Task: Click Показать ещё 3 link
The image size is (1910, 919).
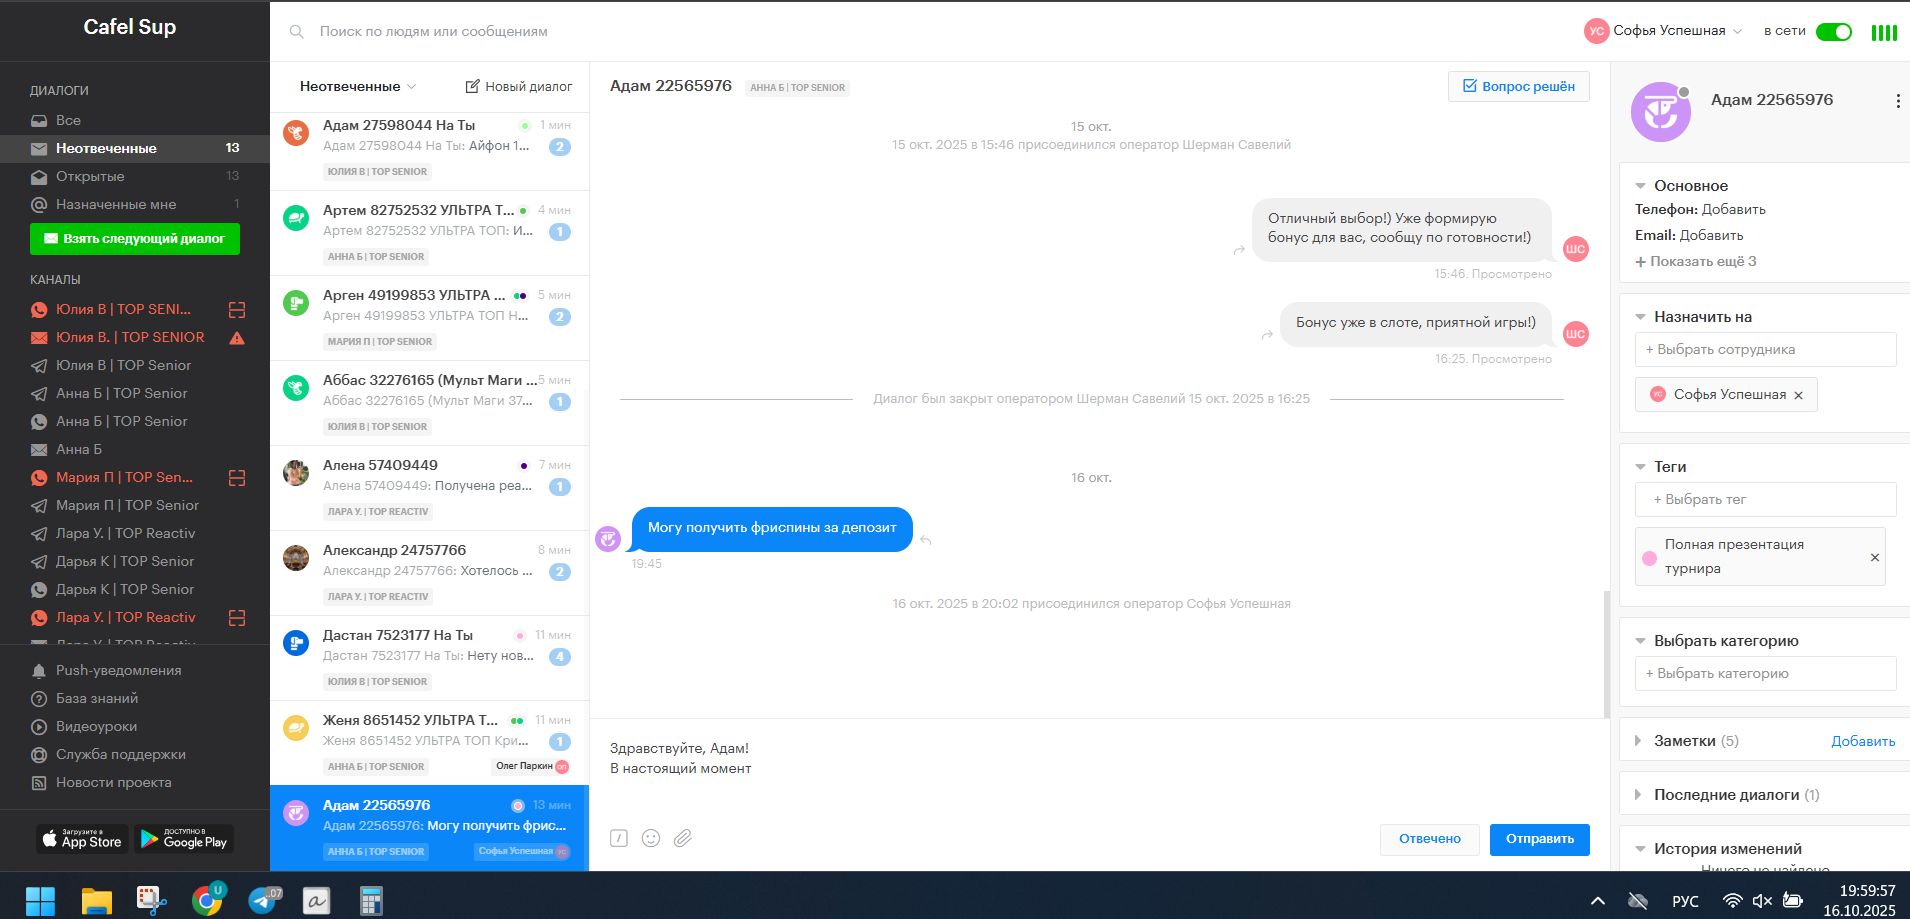Action: click(1696, 262)
